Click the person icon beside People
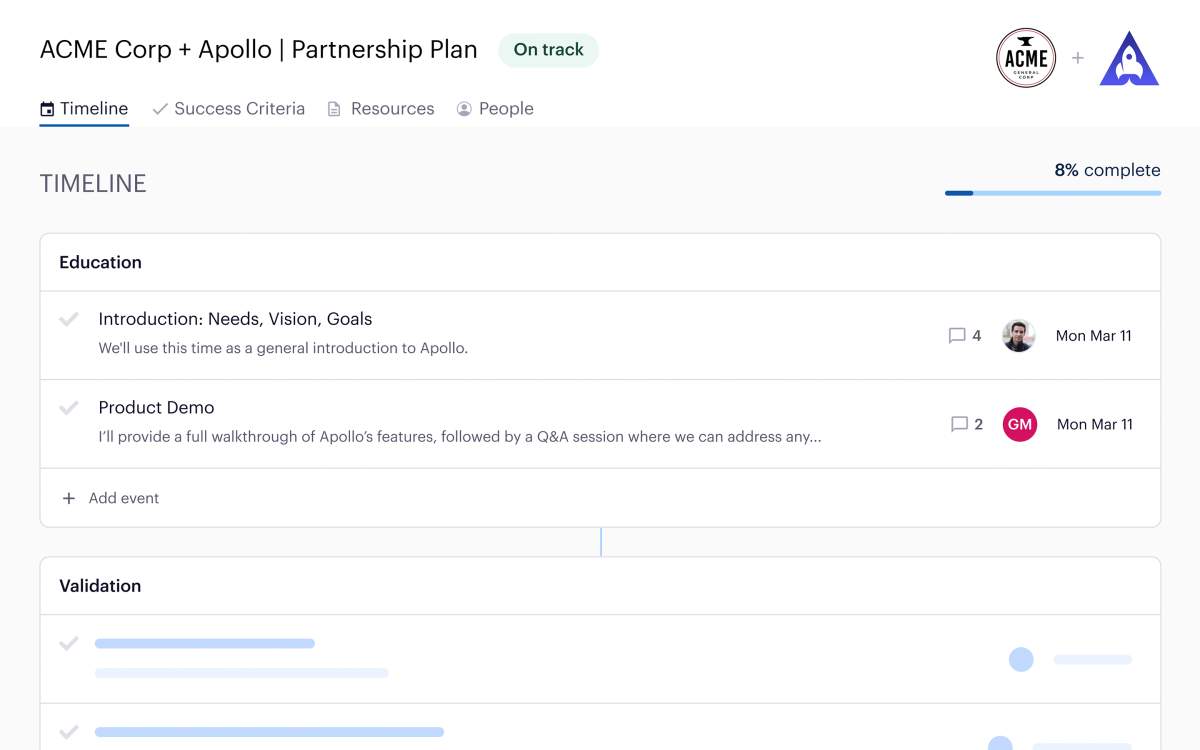Viewport: 1200px width, 750px height. pyautogui.click(x=463, y=107)
